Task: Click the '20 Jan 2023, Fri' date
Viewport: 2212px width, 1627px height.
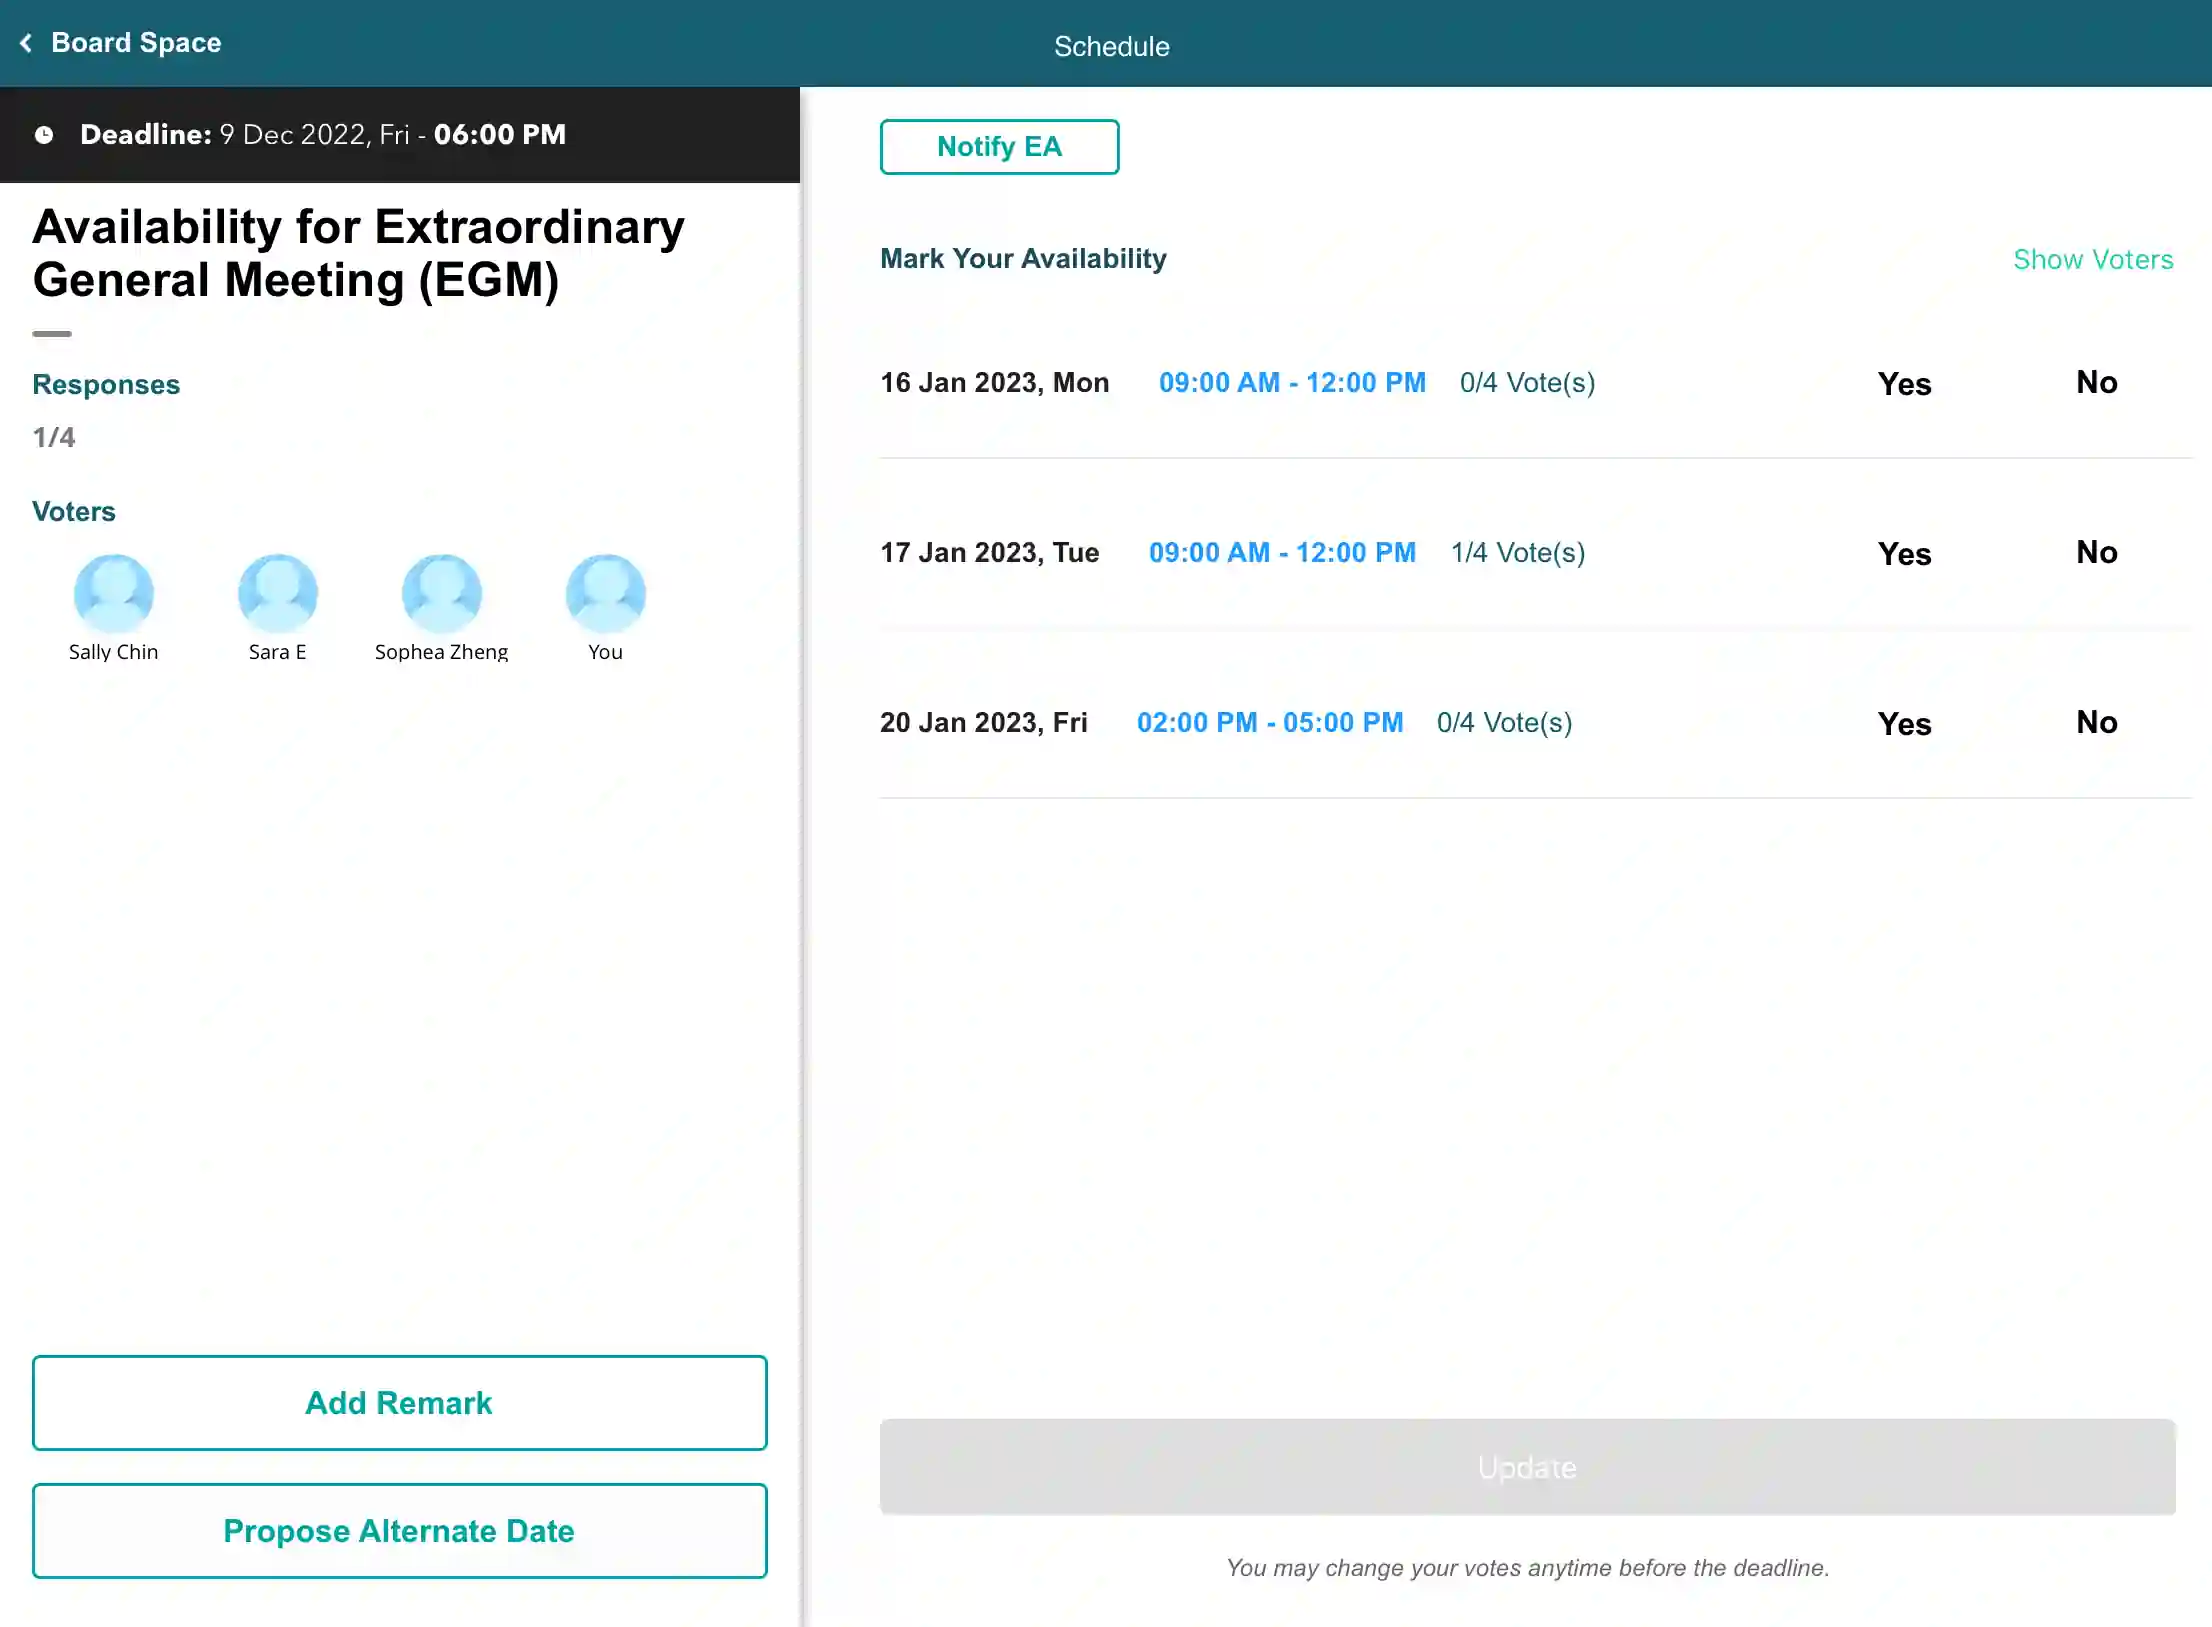Action: [x=984, y=723]
